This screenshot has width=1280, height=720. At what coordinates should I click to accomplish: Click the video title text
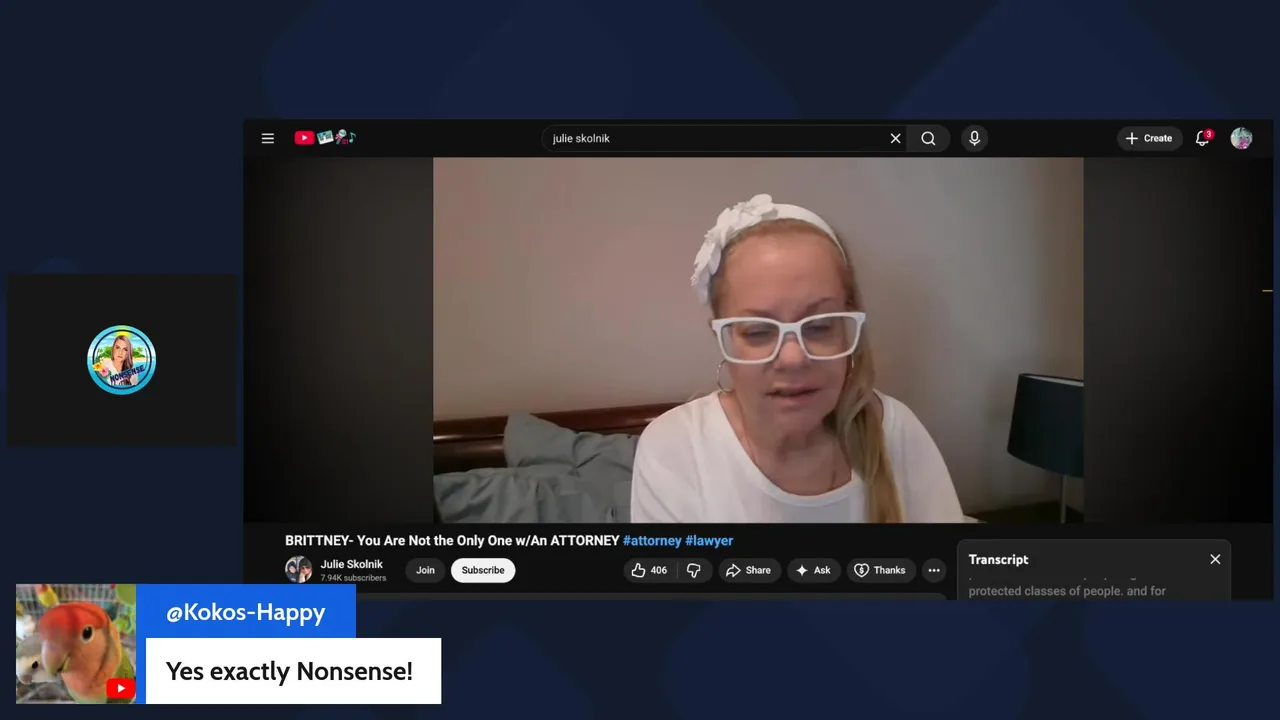click(x=452, y=541)
